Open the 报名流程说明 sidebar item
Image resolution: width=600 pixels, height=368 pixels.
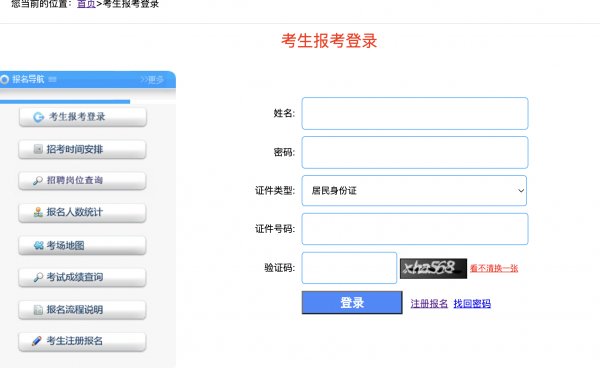pos(82,310)
